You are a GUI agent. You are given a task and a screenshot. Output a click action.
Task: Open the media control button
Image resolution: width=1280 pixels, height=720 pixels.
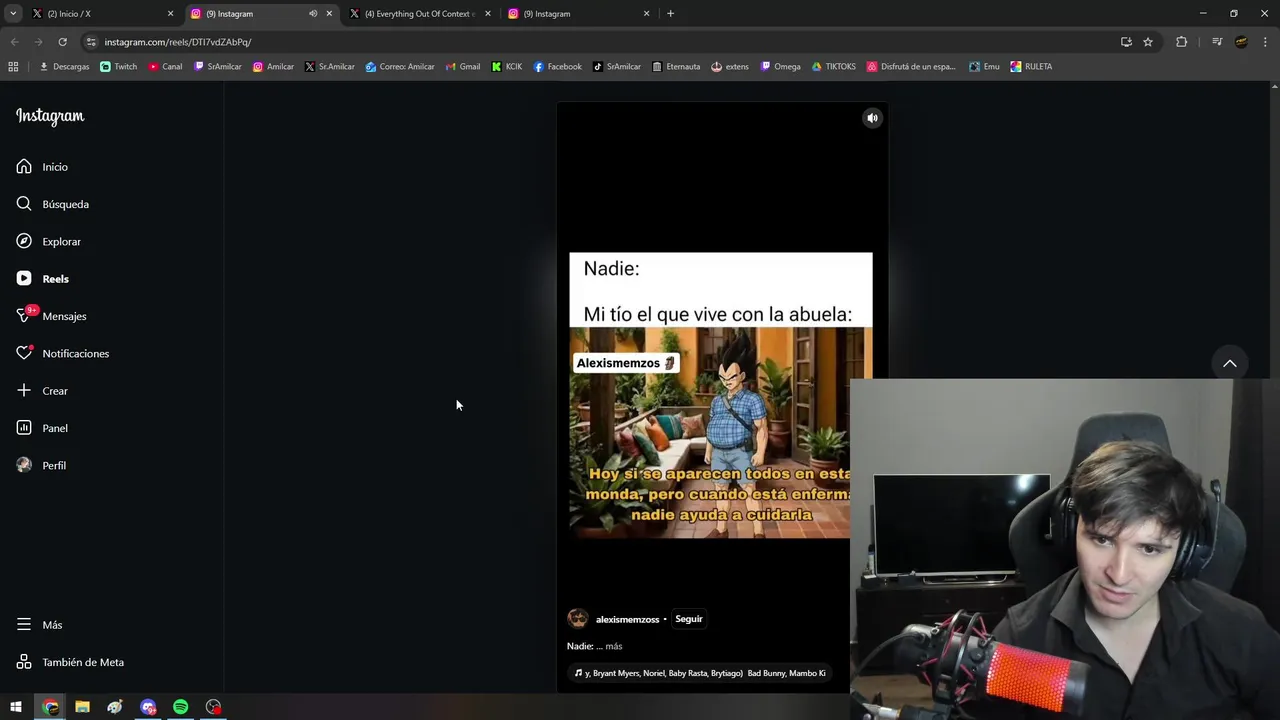click(x=1217, y=42)
